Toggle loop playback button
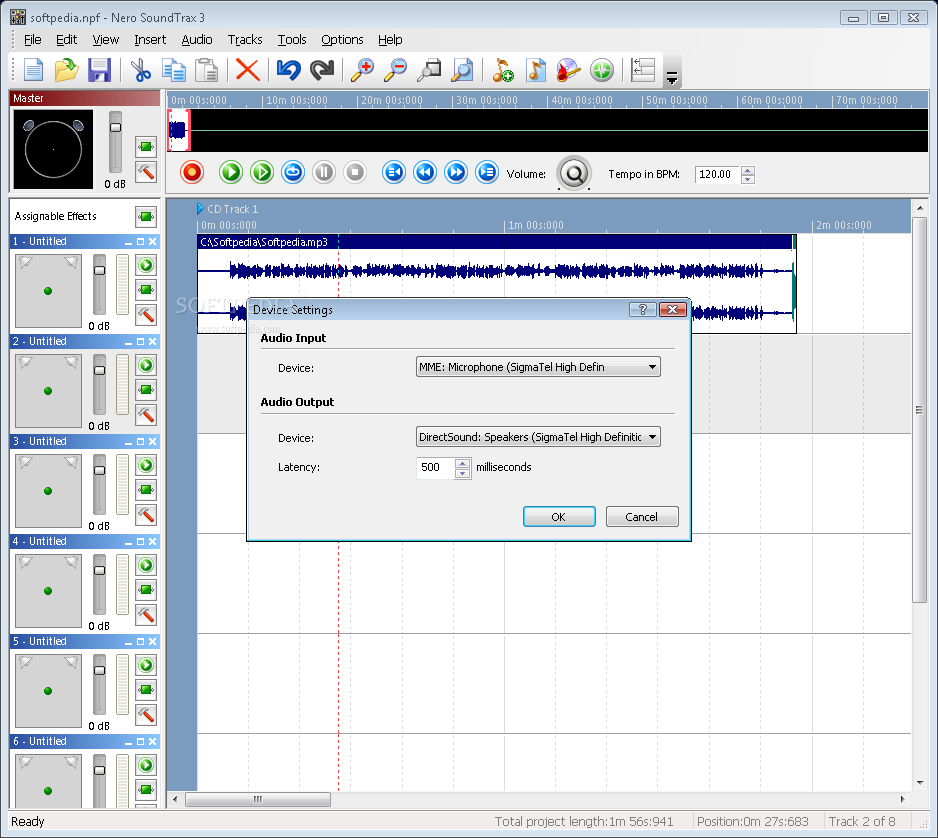Screen dimensions: 938x838 point(293,172)
